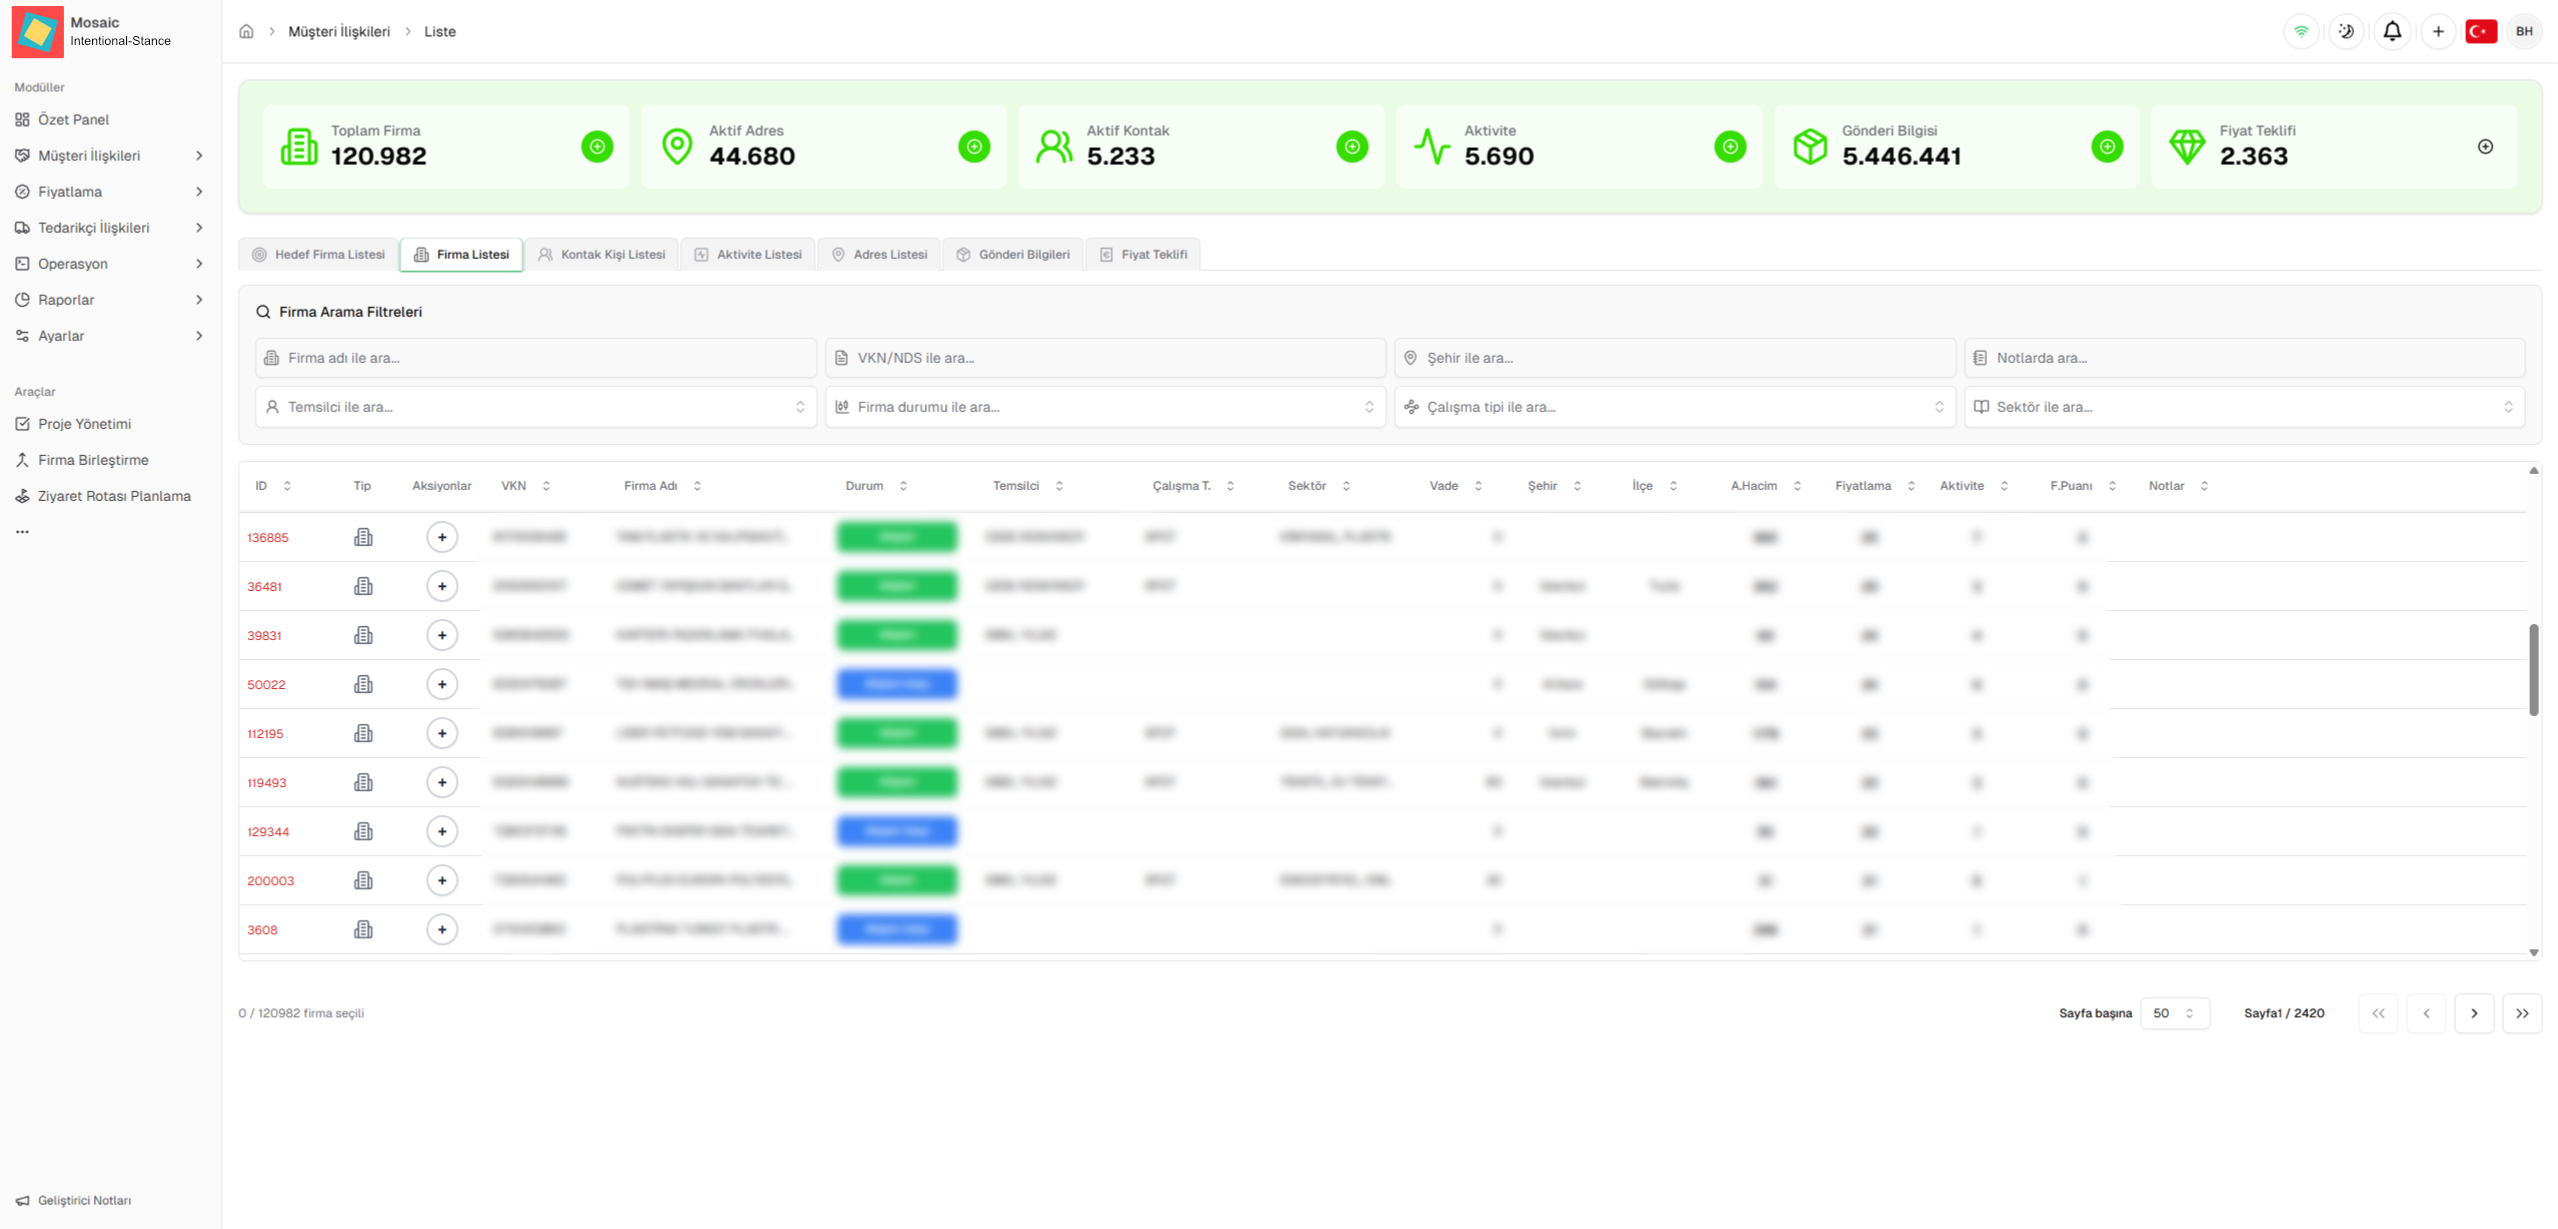Open Sektör ile ara dropdown

click(2243, 407)
